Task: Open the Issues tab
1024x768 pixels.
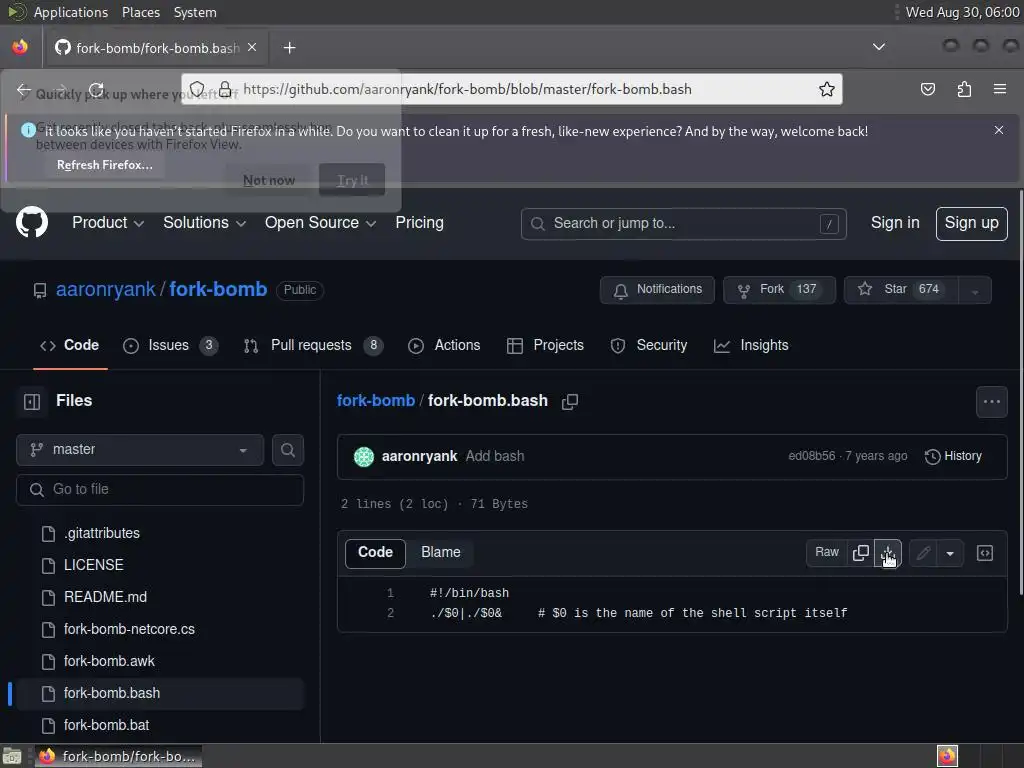Action: point(170,345)
